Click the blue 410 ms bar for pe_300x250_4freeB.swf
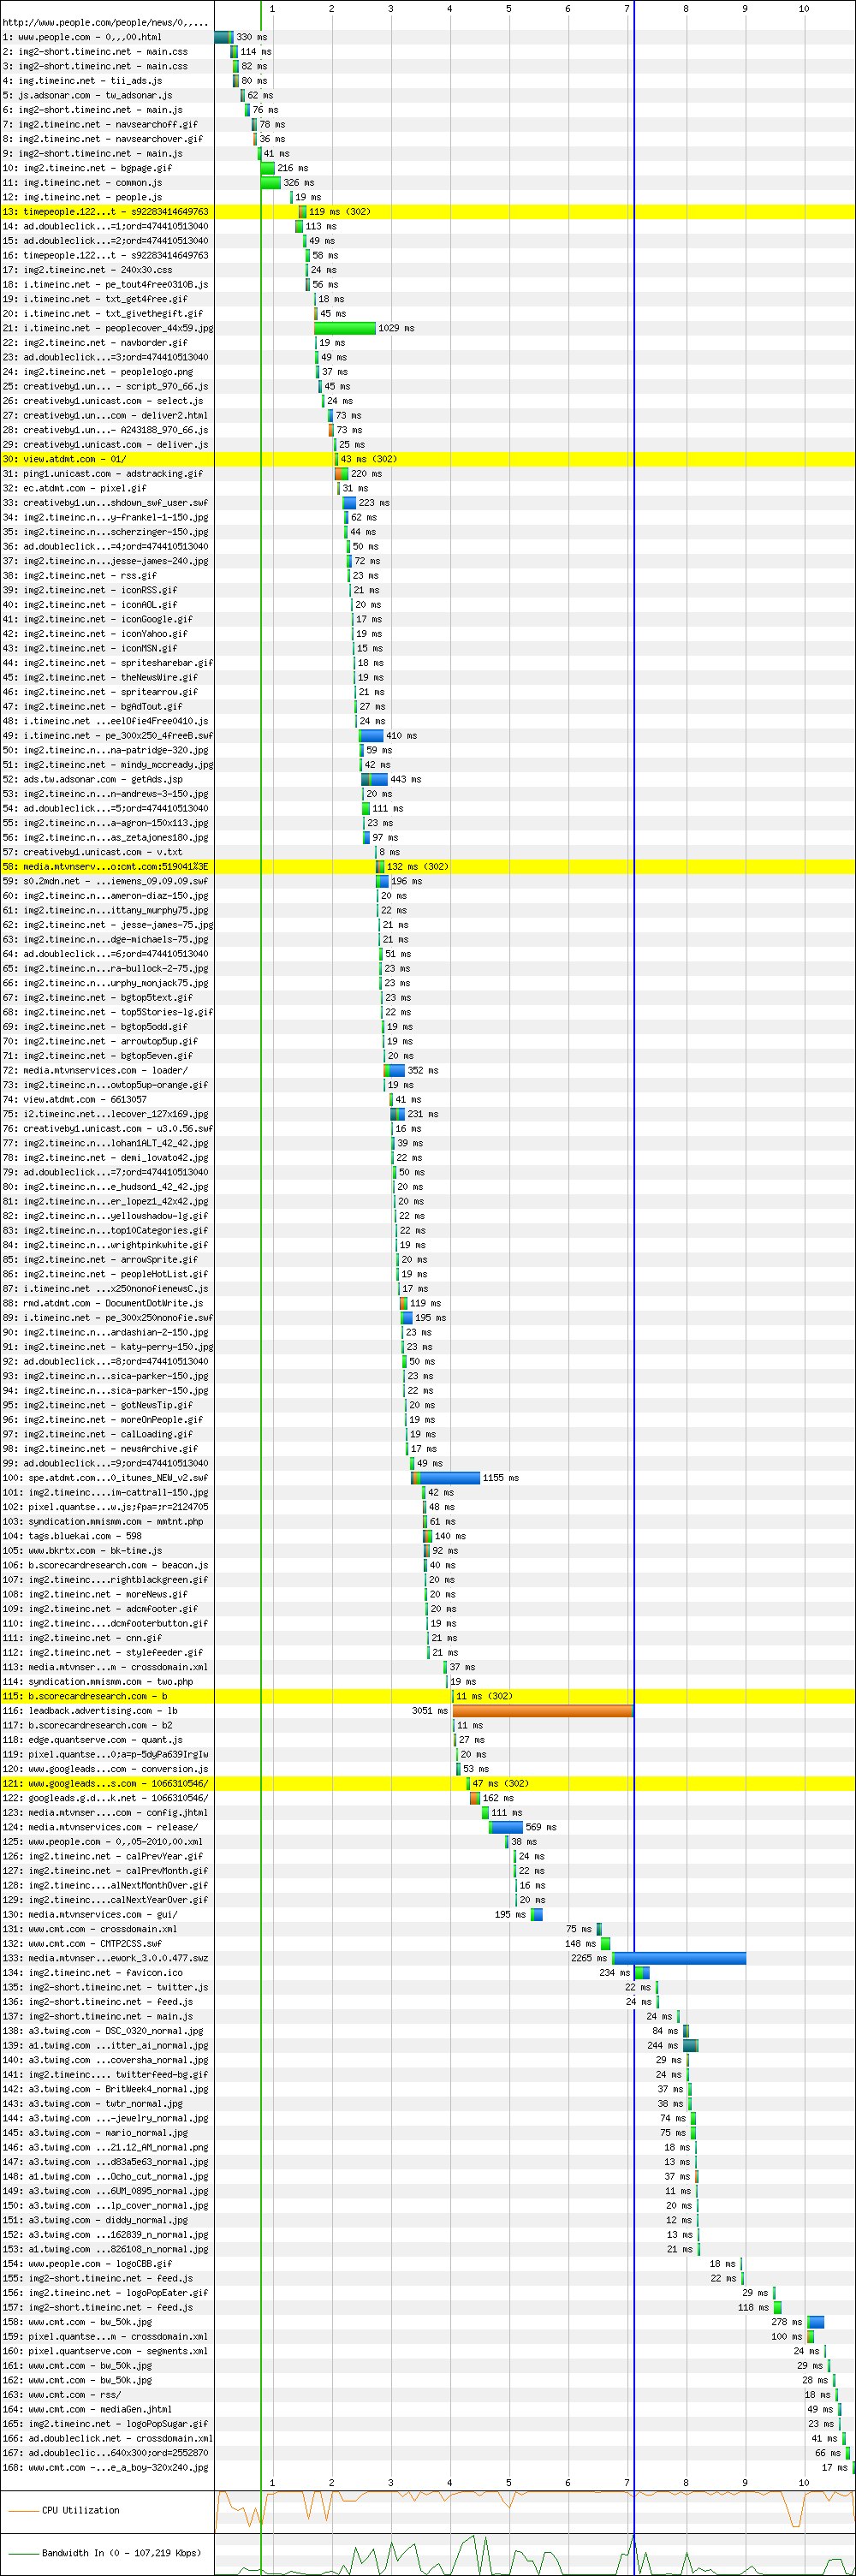This screenshot has height=2576, width=856. click(x=371, y=736)
